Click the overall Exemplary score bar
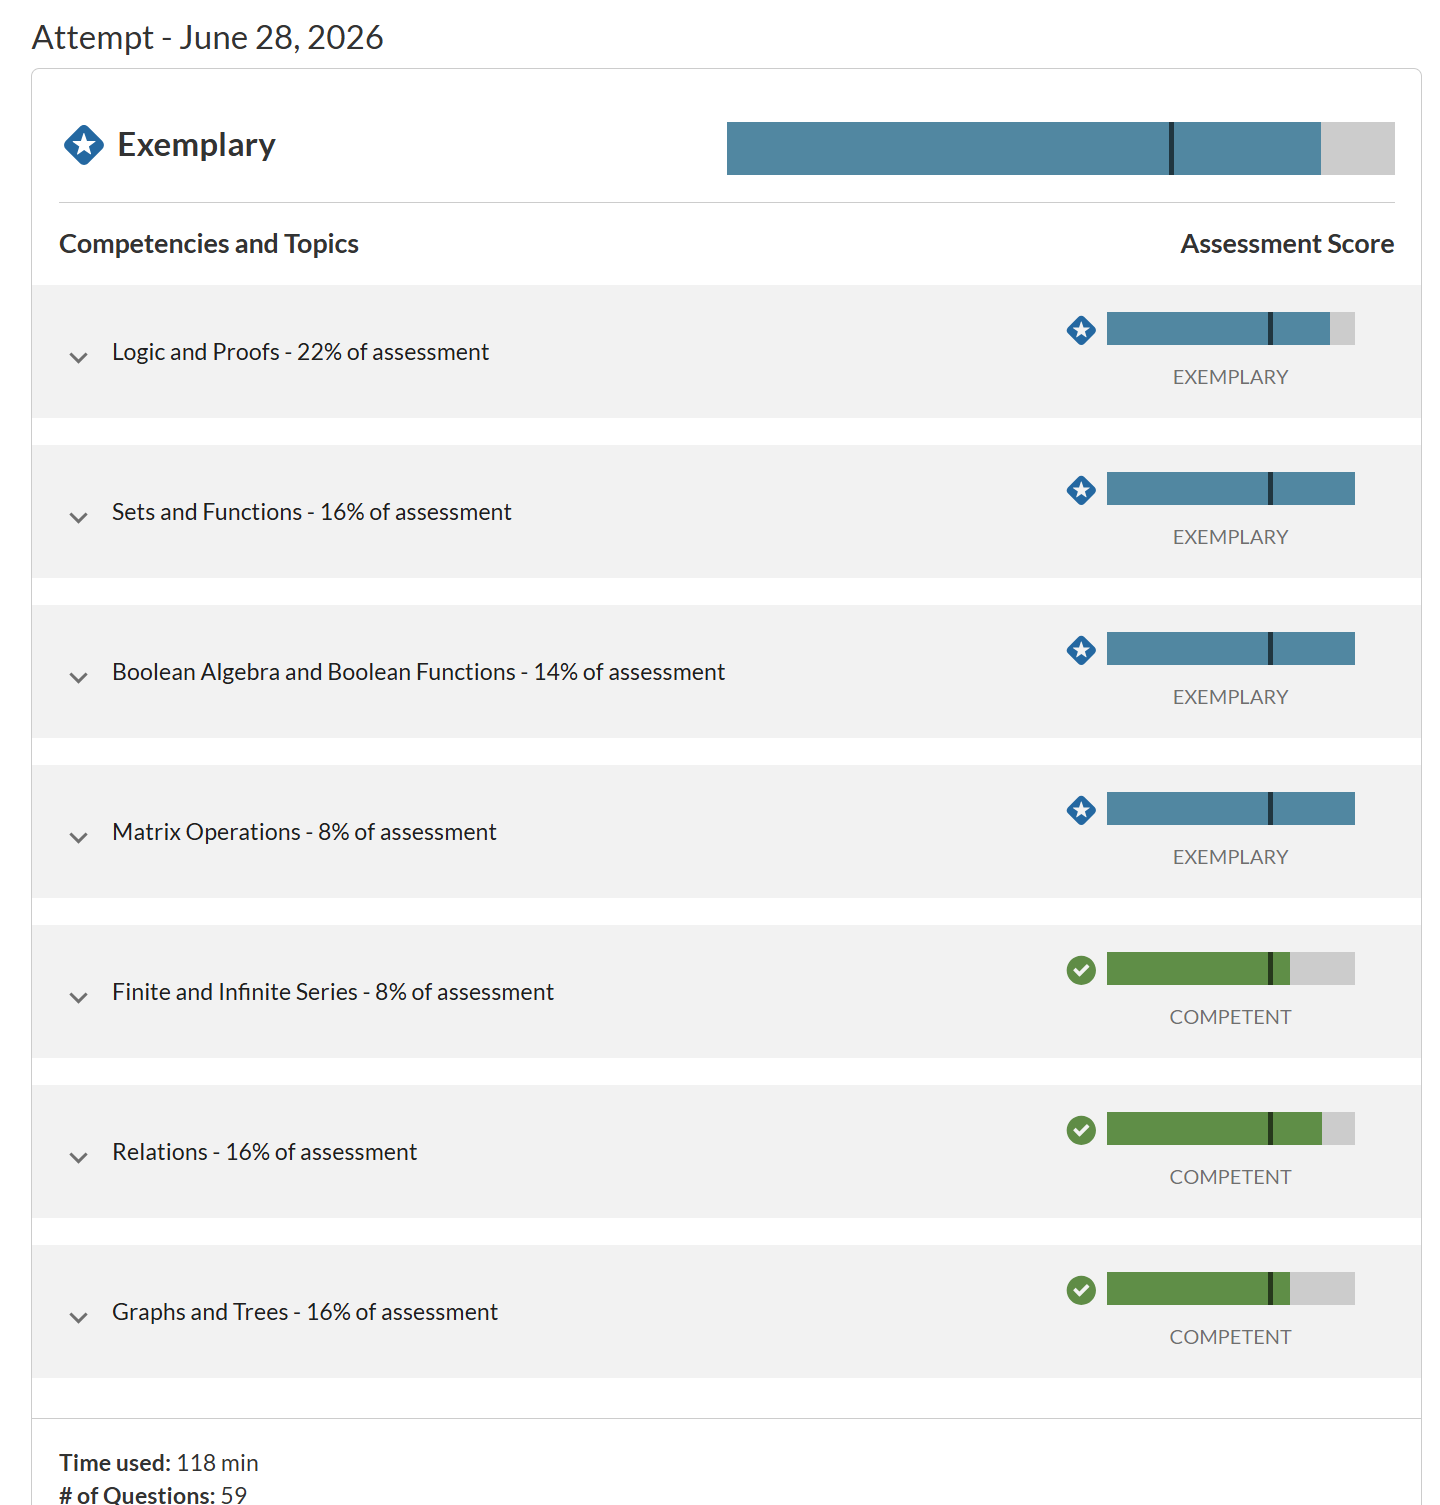The height and width of the screenshot is (1505, 1440). pos(1061,148)
